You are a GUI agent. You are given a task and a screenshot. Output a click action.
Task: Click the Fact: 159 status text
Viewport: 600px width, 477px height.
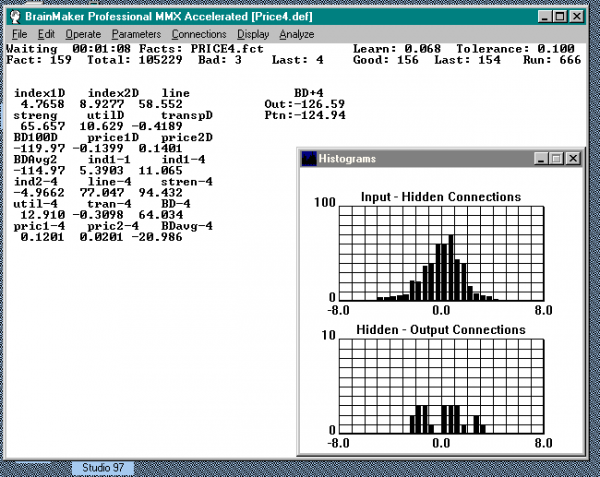(x=39, y=60)
